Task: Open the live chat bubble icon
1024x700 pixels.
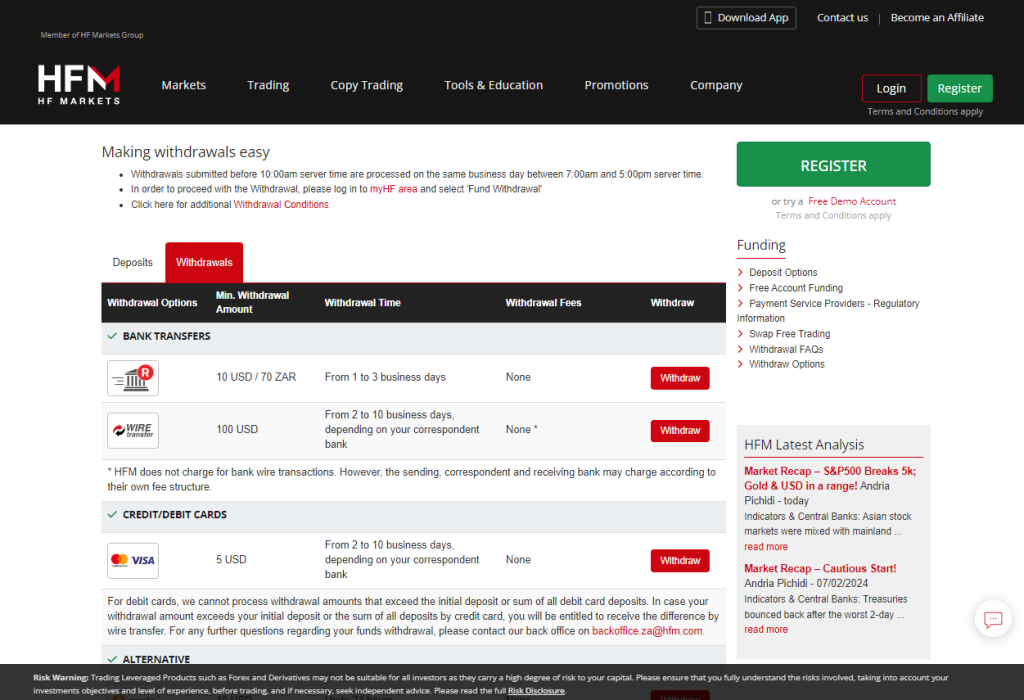Action: pyautogui.click(x=992, y=619)
